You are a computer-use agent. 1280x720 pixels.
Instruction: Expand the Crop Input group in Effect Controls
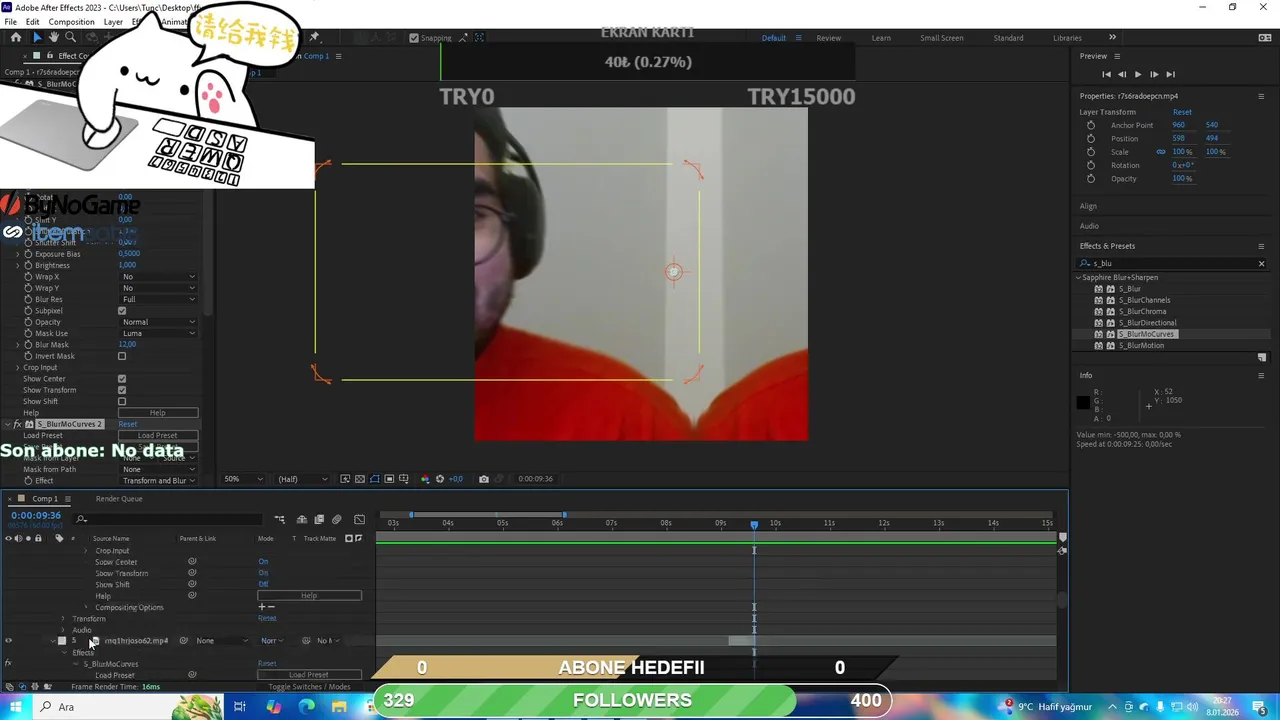[17, 368]
